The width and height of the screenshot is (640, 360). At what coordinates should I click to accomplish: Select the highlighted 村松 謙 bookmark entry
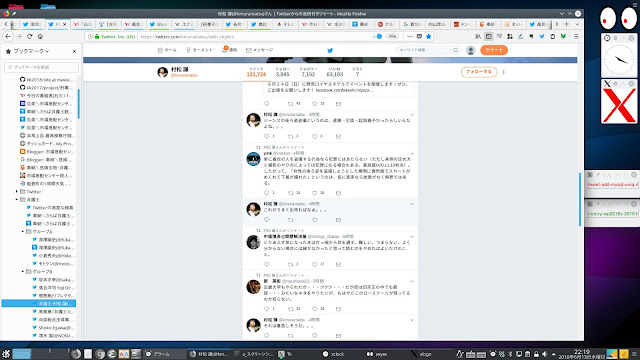point(39,304)
